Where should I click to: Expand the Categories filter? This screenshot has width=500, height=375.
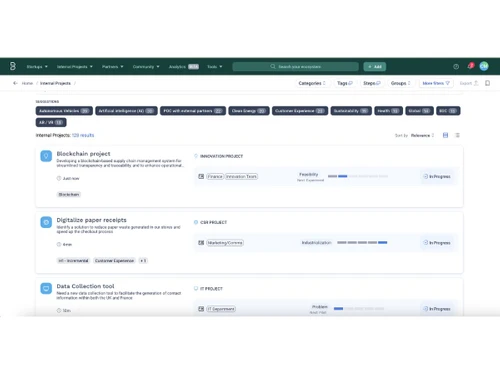coord(312,83)
